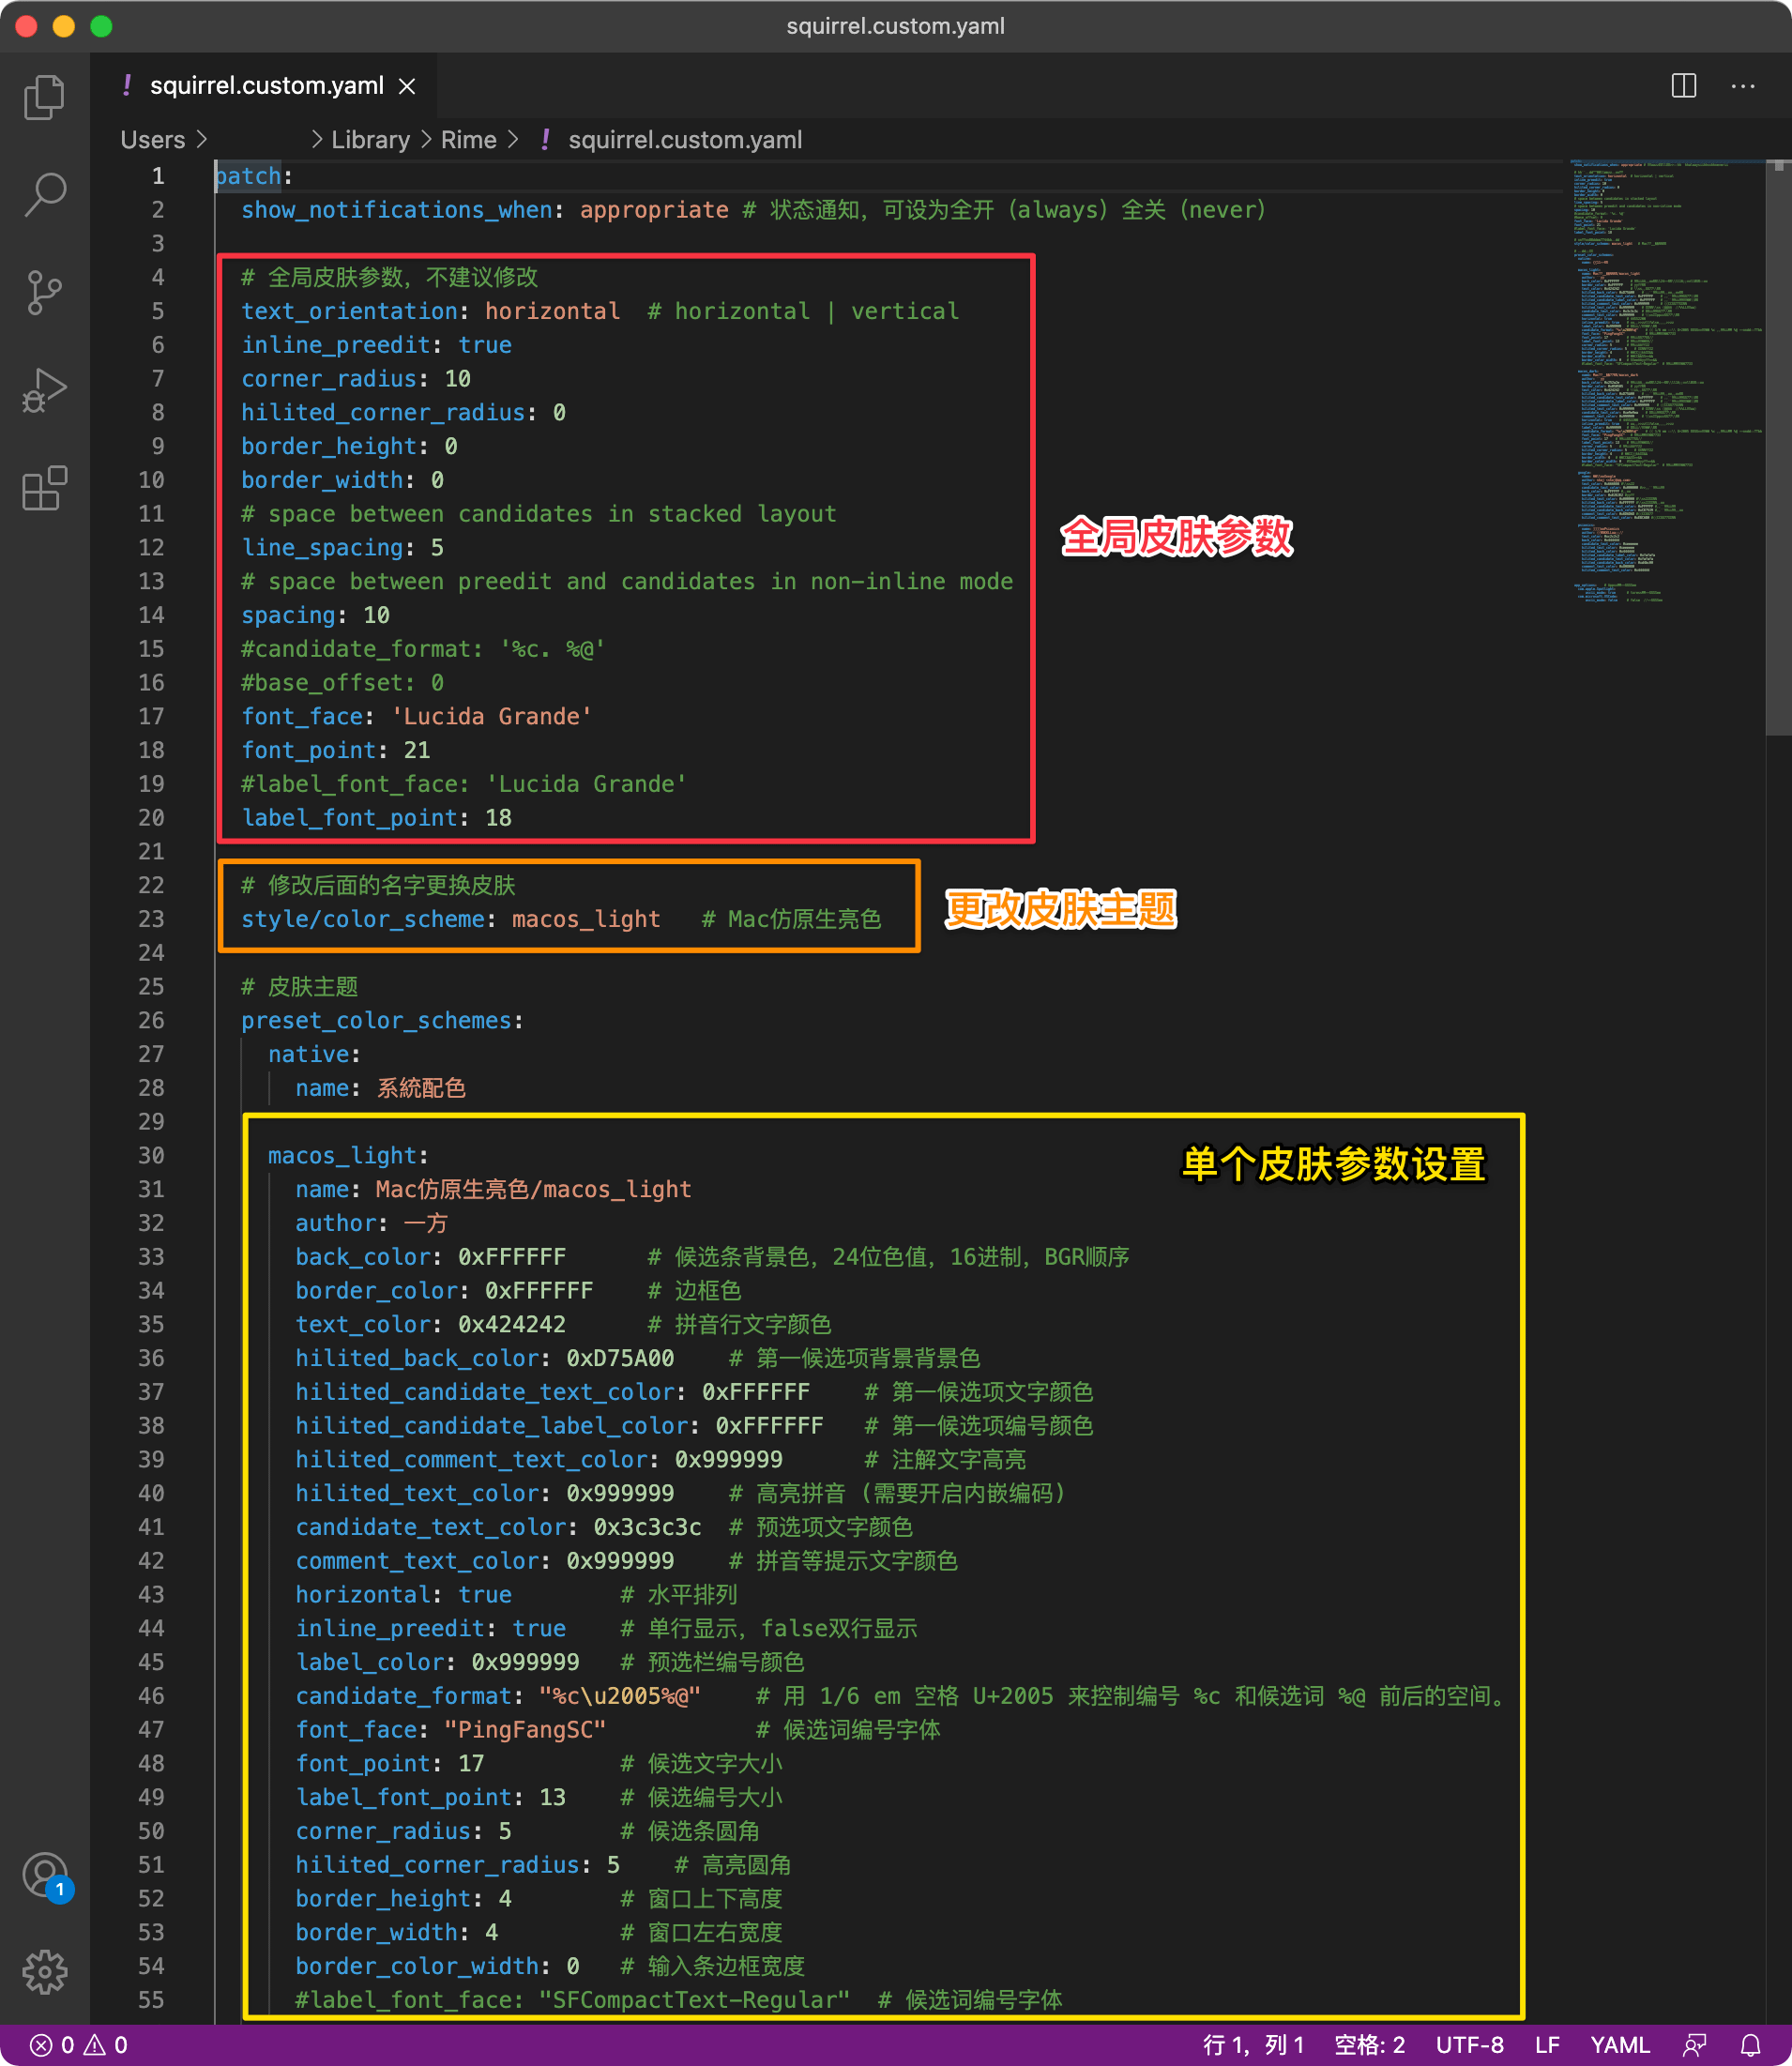
Task: Click the feedback icon in the status bar
Action: pyautogui.click(x=1695, y=2045)
